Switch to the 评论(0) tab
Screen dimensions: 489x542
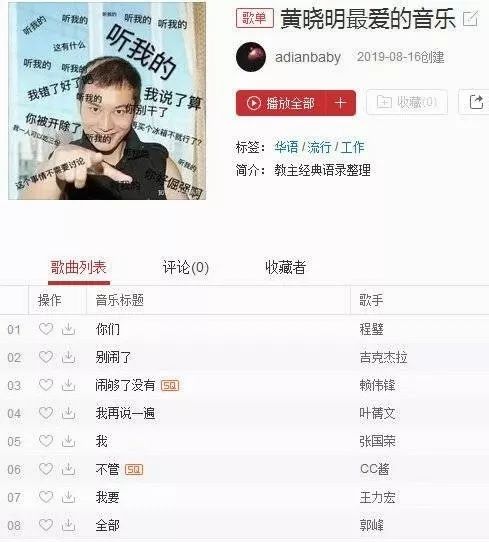click(186, 267)
